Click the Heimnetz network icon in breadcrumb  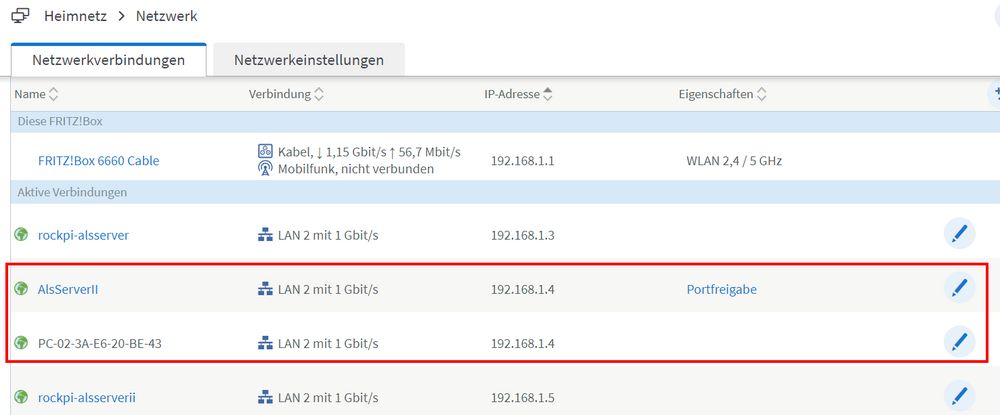coord(20,16)
